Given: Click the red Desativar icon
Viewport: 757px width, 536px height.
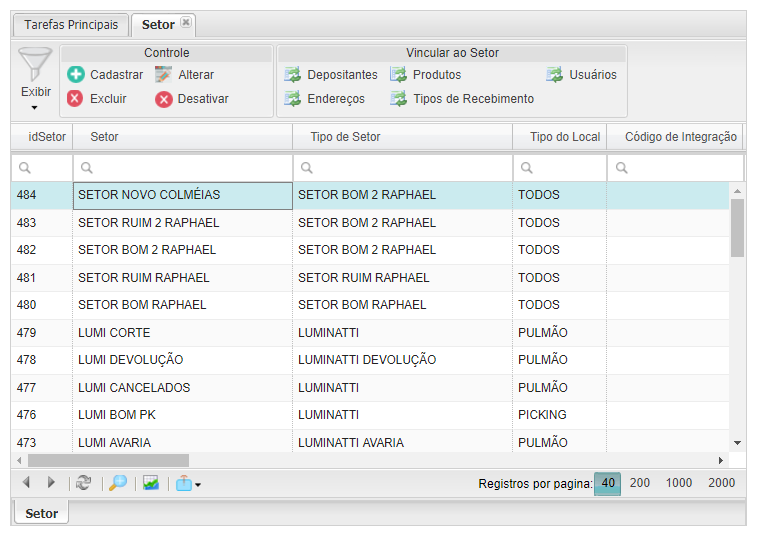Looking at the screenshot, I should pos(164,99).
